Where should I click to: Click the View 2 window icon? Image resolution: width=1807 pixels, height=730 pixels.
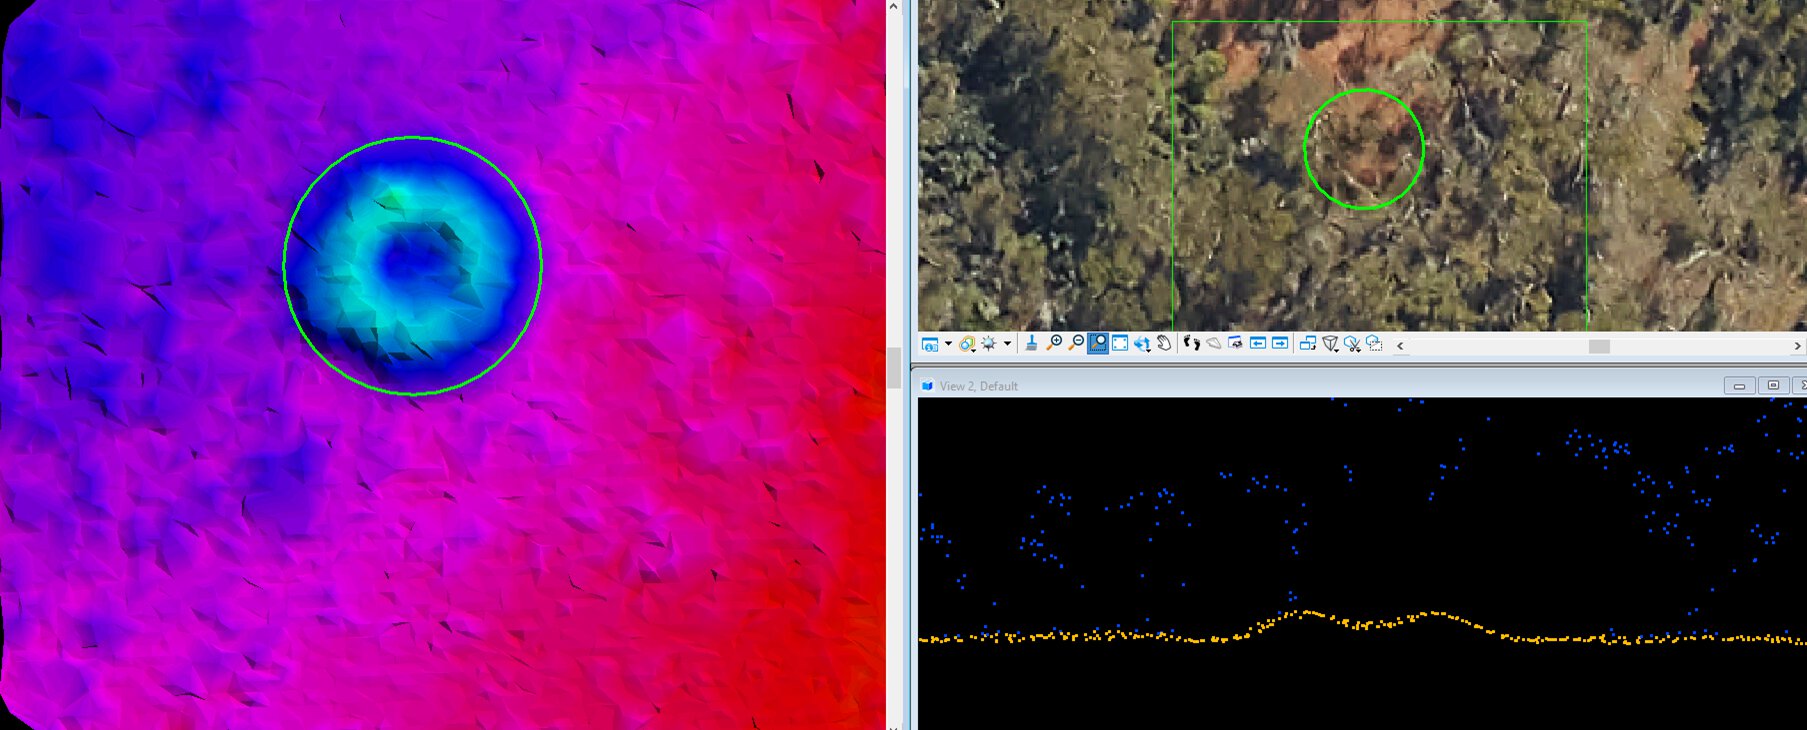(927, 385)
